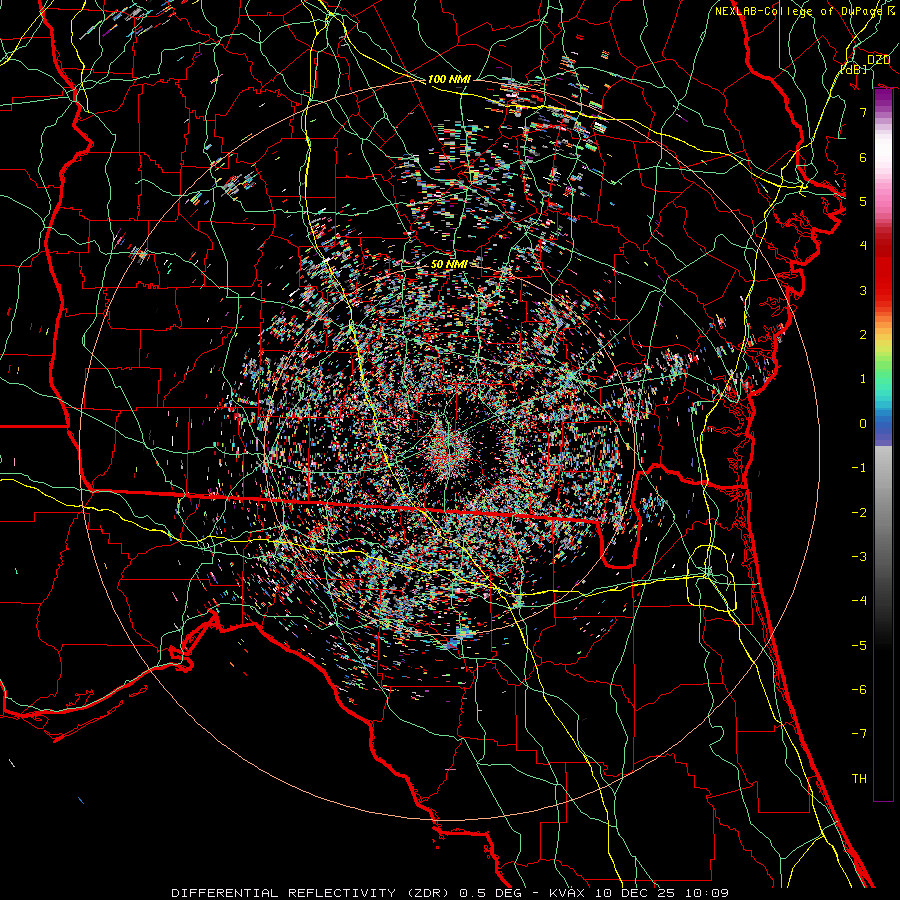Image resolution: width=900 pixels, height=900 pixels.
Task: Click the -7 value on the color scale
Action: click(859, 734)
